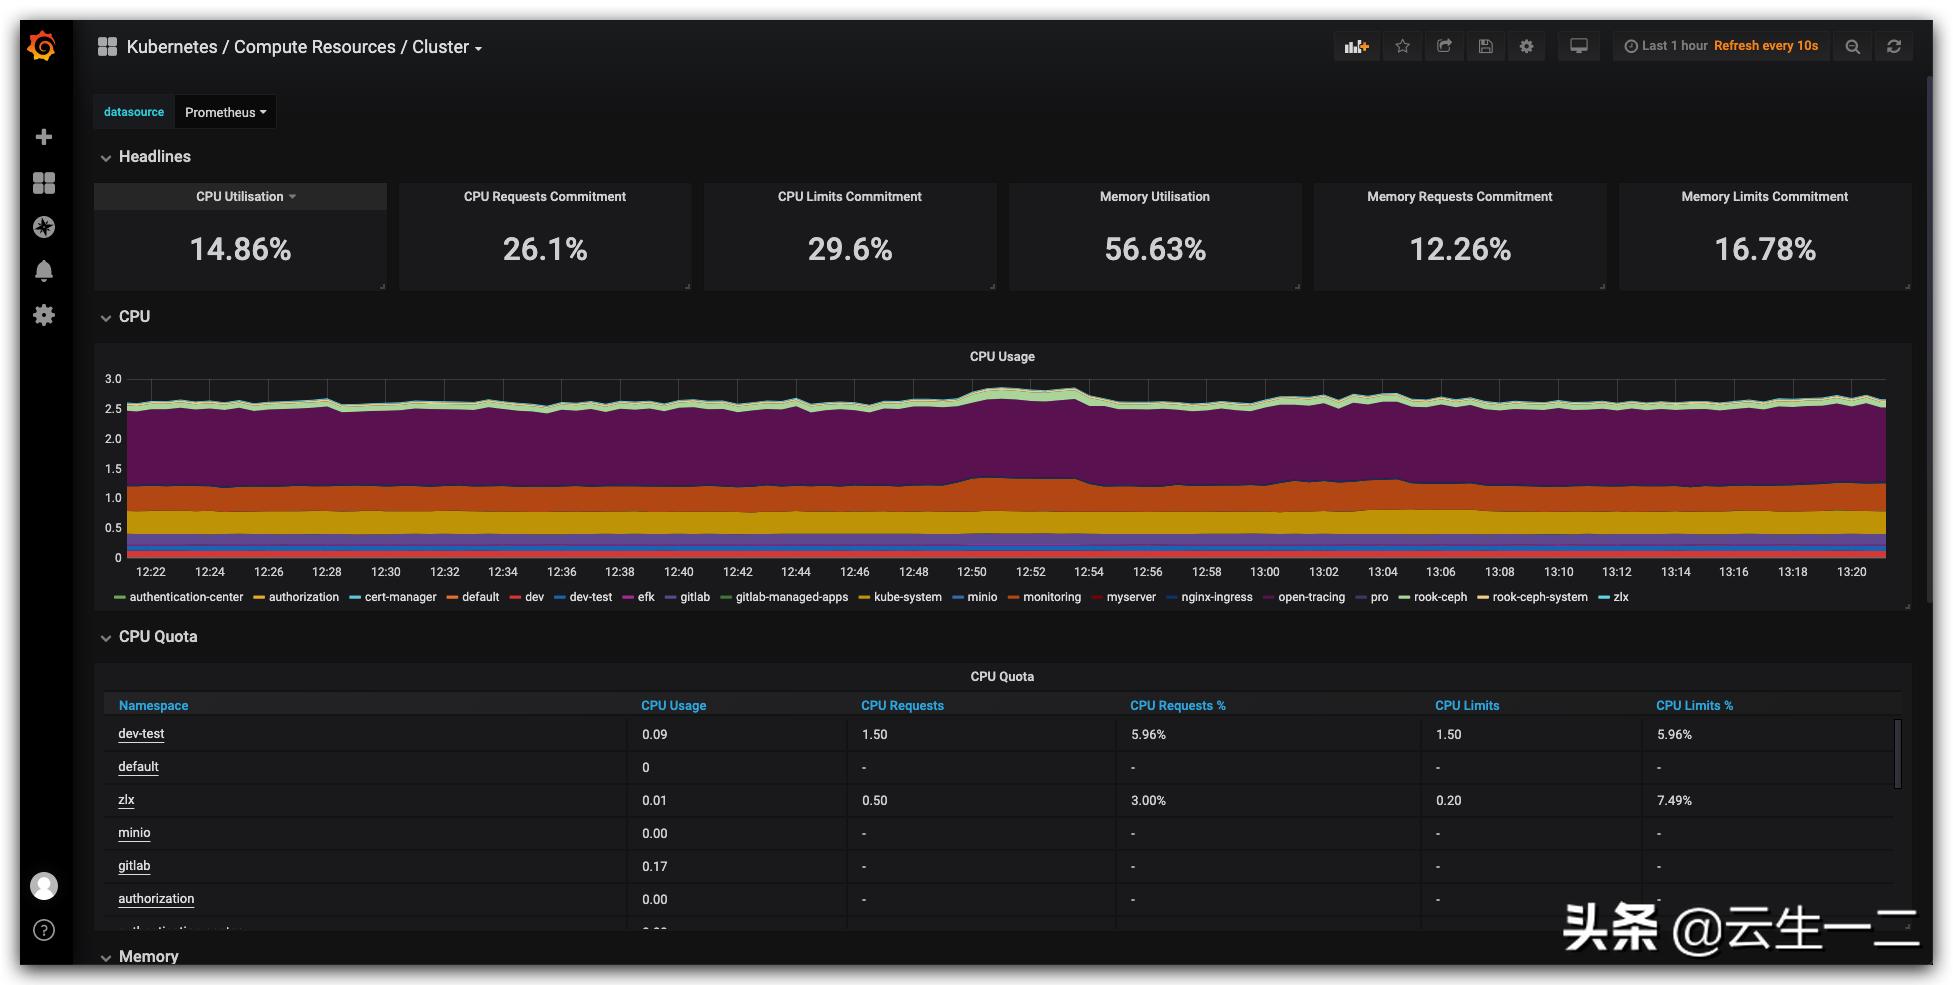The width and height of the screenshot is (1953, 985).
Task: Open the CPU Utilisation panel menu
Action: coord(240,196)
